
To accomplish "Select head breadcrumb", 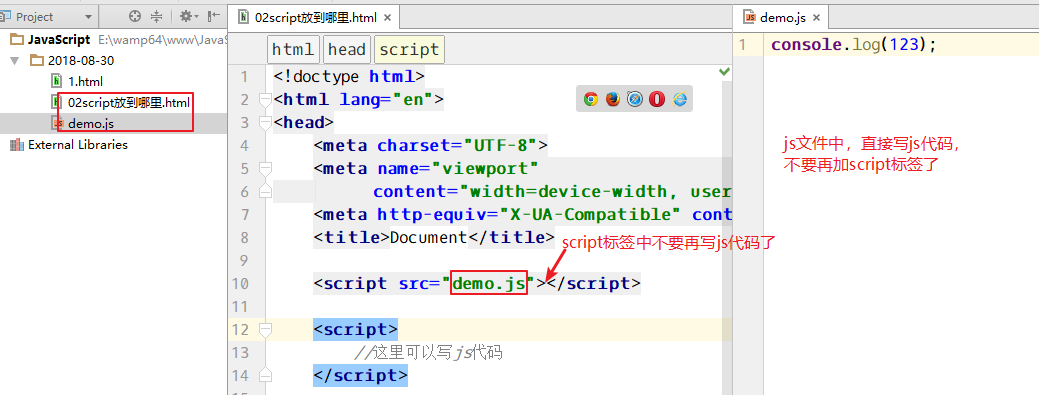I will (347, 50).
